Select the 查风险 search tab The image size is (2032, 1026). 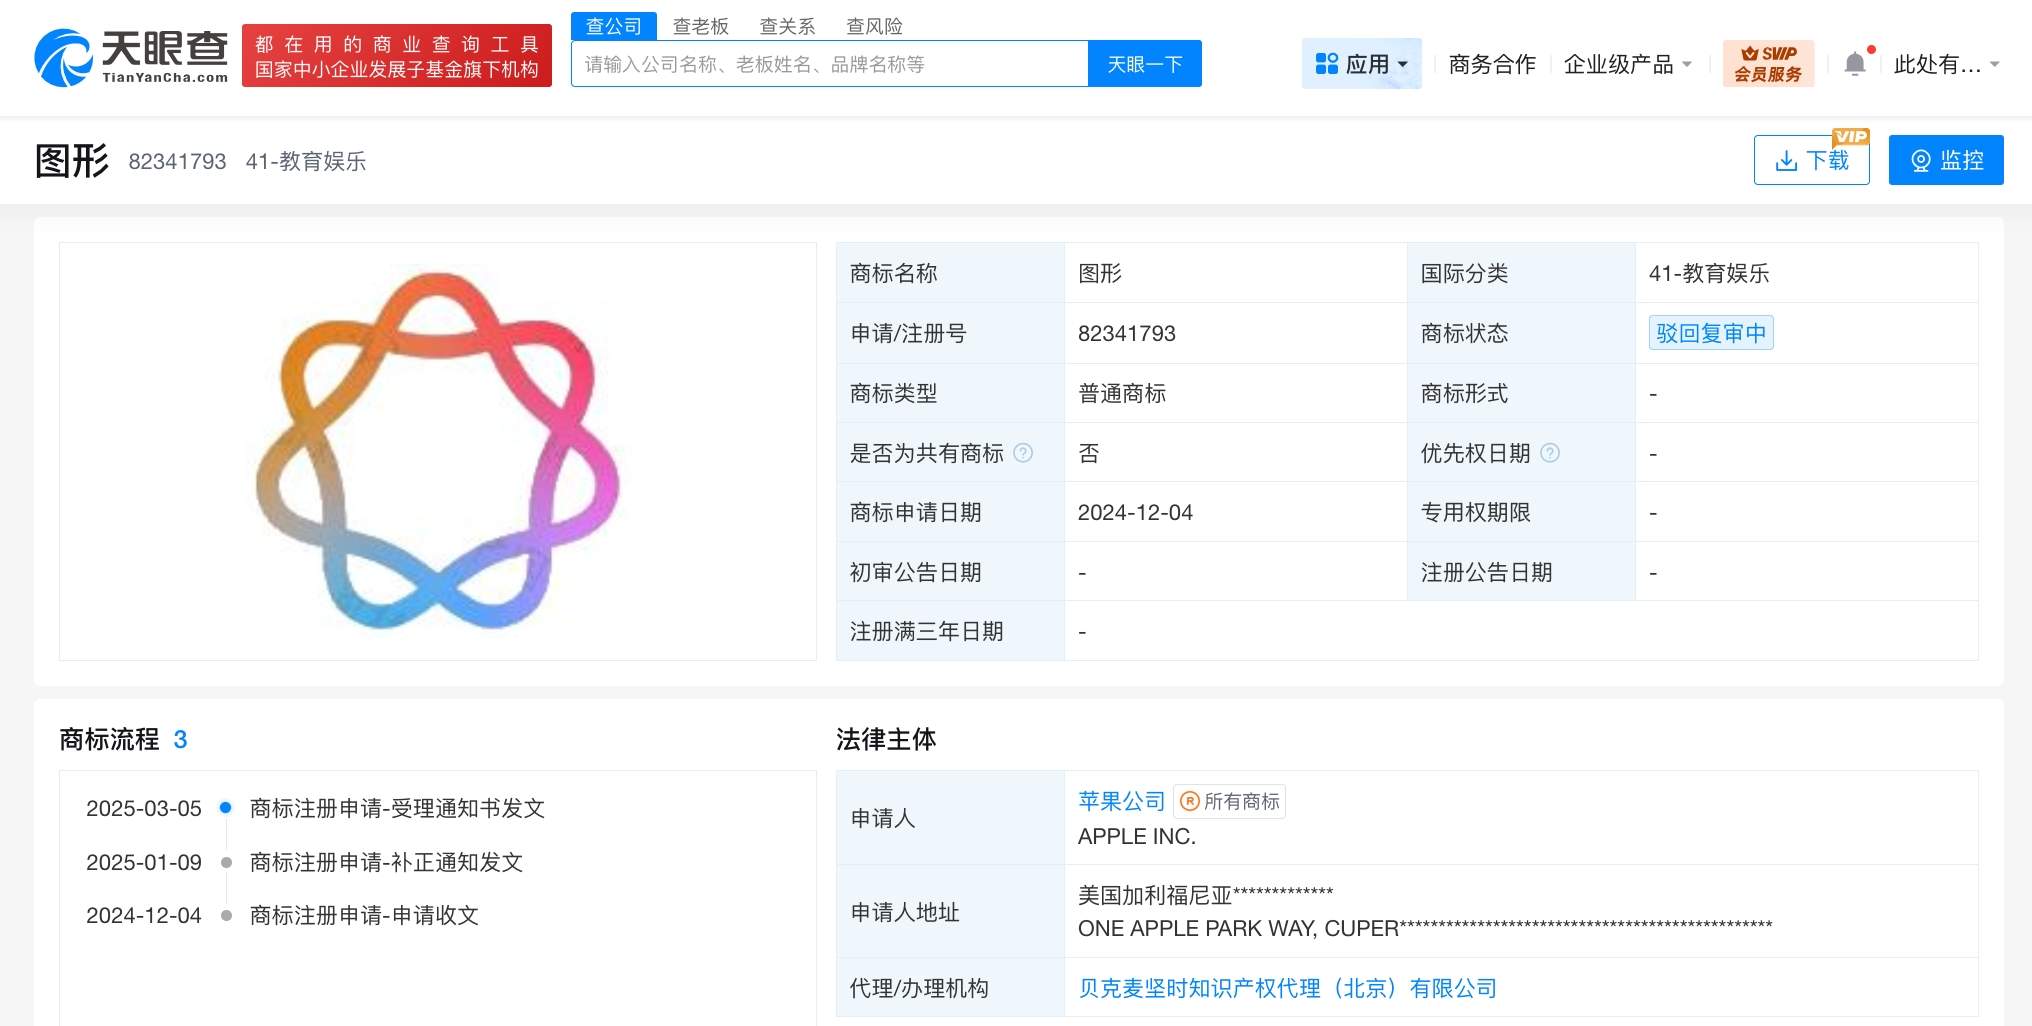coord(875,26)
